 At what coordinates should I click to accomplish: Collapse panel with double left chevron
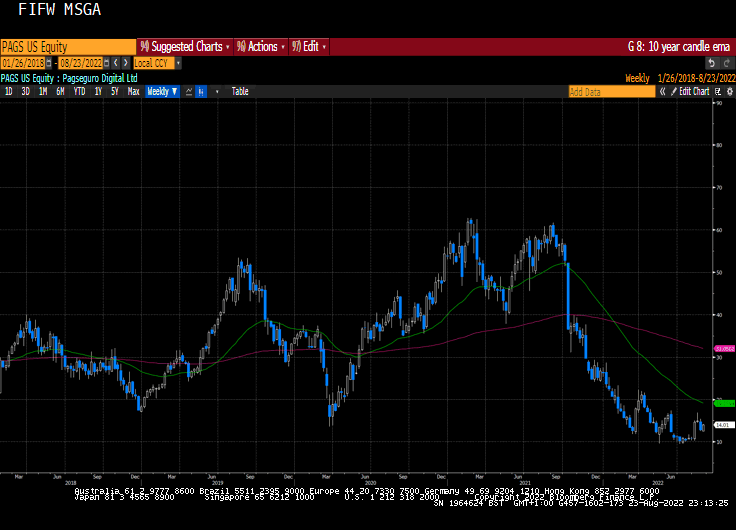[x=662, y=92]
